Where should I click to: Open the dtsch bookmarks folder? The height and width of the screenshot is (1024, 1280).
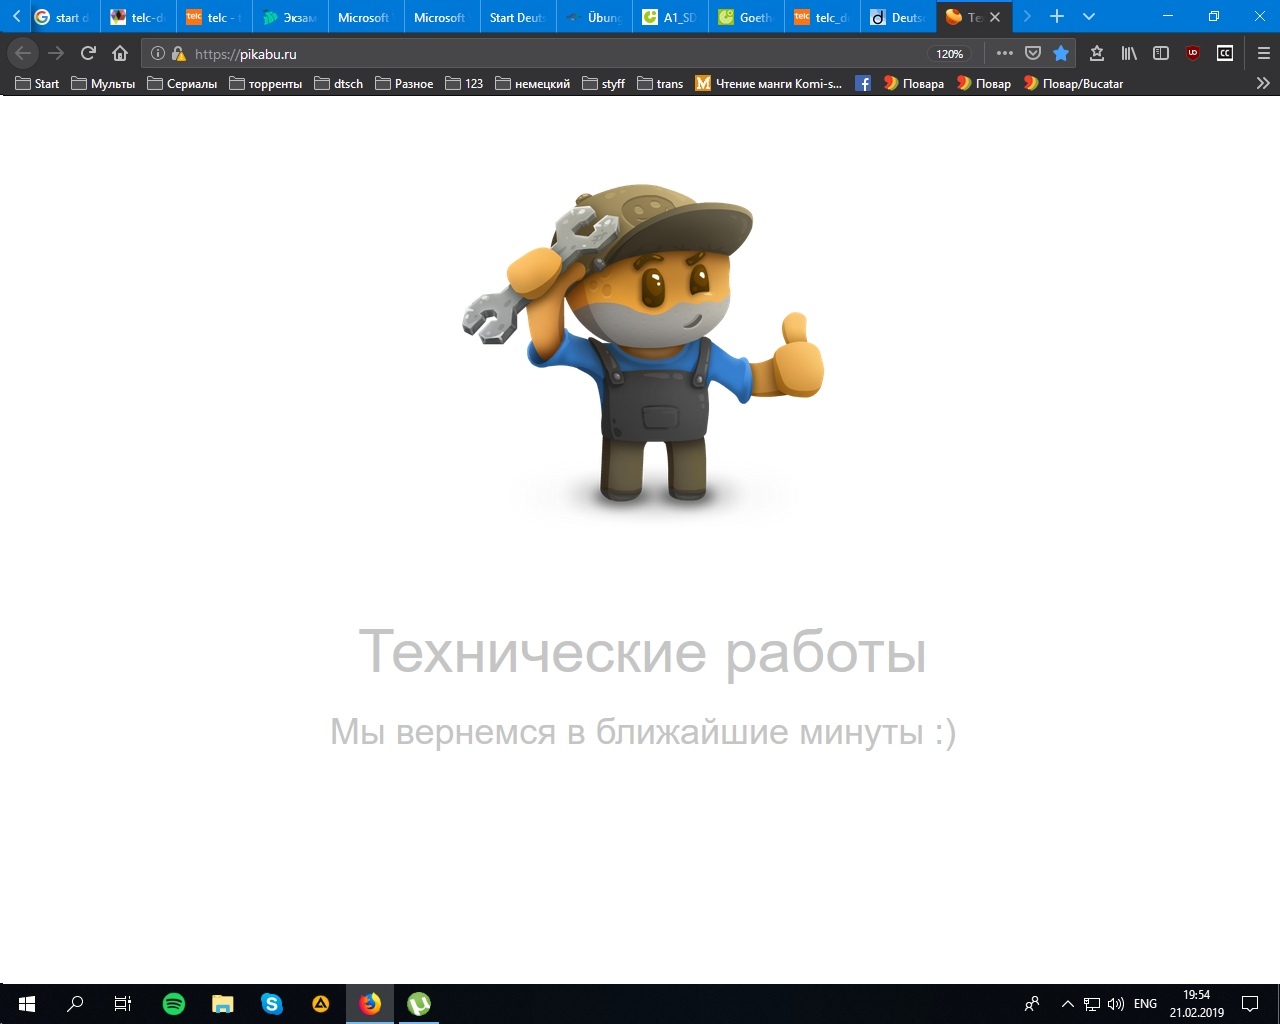pos(338,83)
